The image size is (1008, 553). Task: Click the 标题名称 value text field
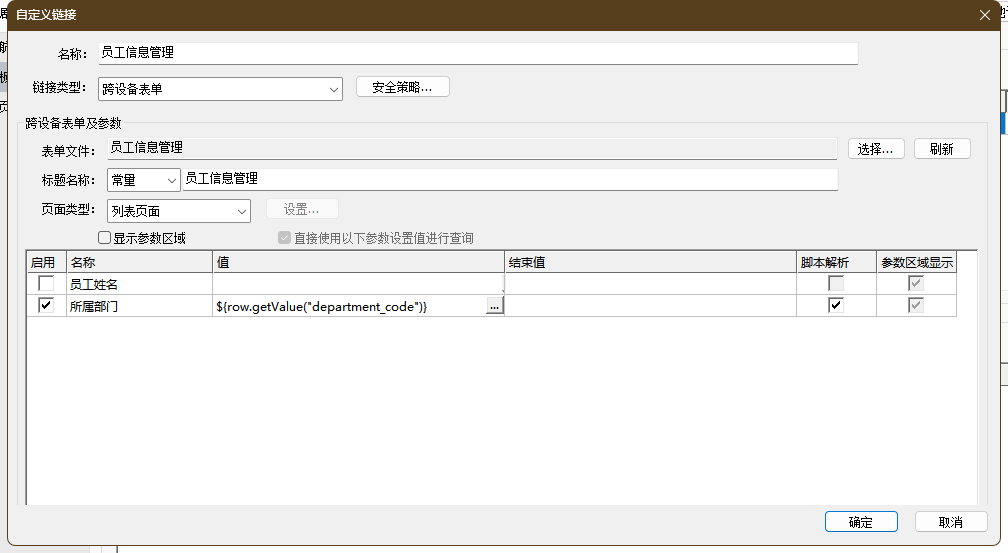point(508,179)
